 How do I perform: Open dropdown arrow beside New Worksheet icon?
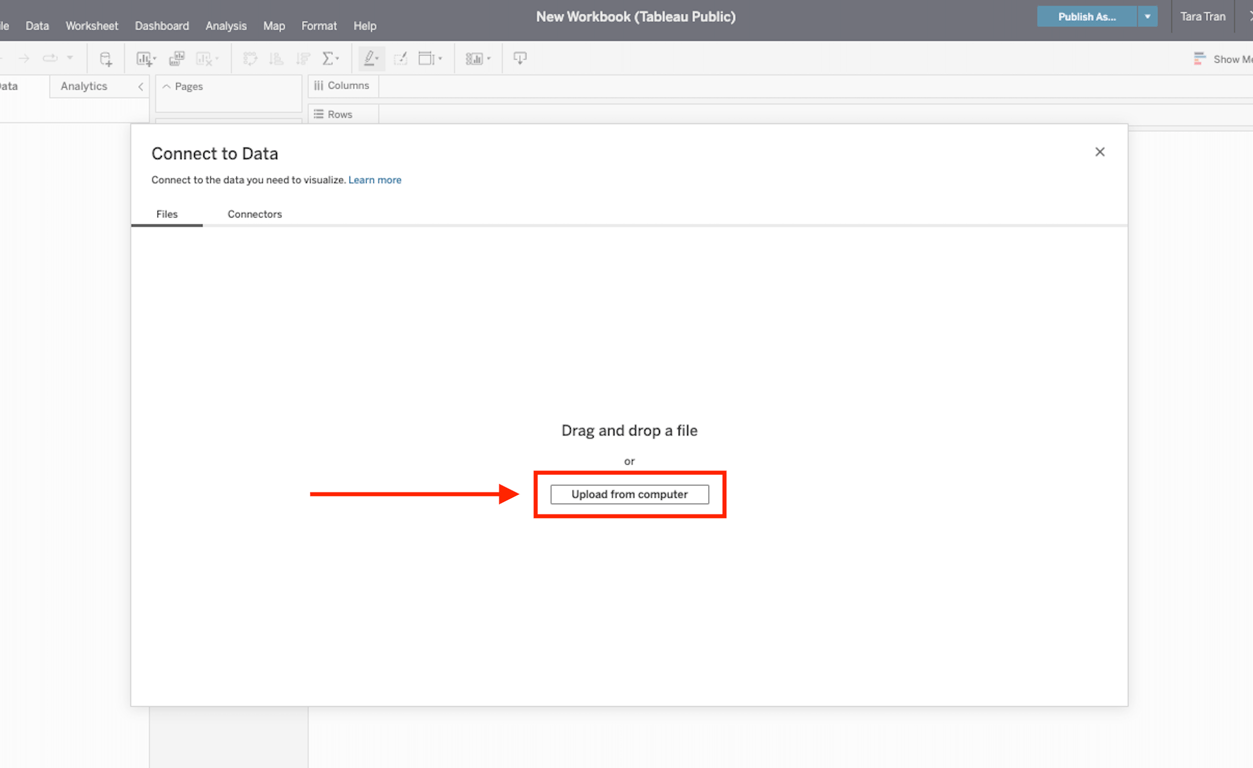[x=154, y=60]
